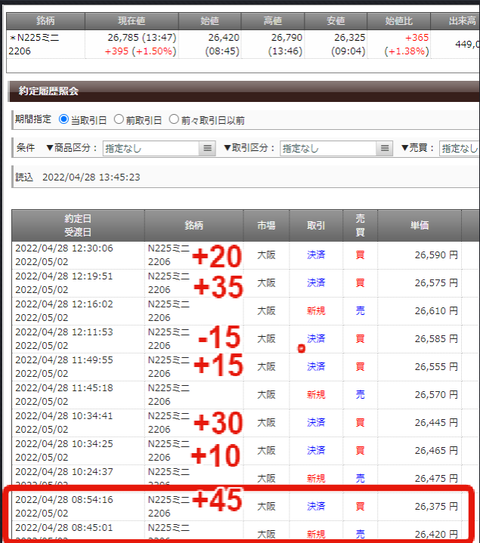Click the 約定日 受渡日 column header

78,225
